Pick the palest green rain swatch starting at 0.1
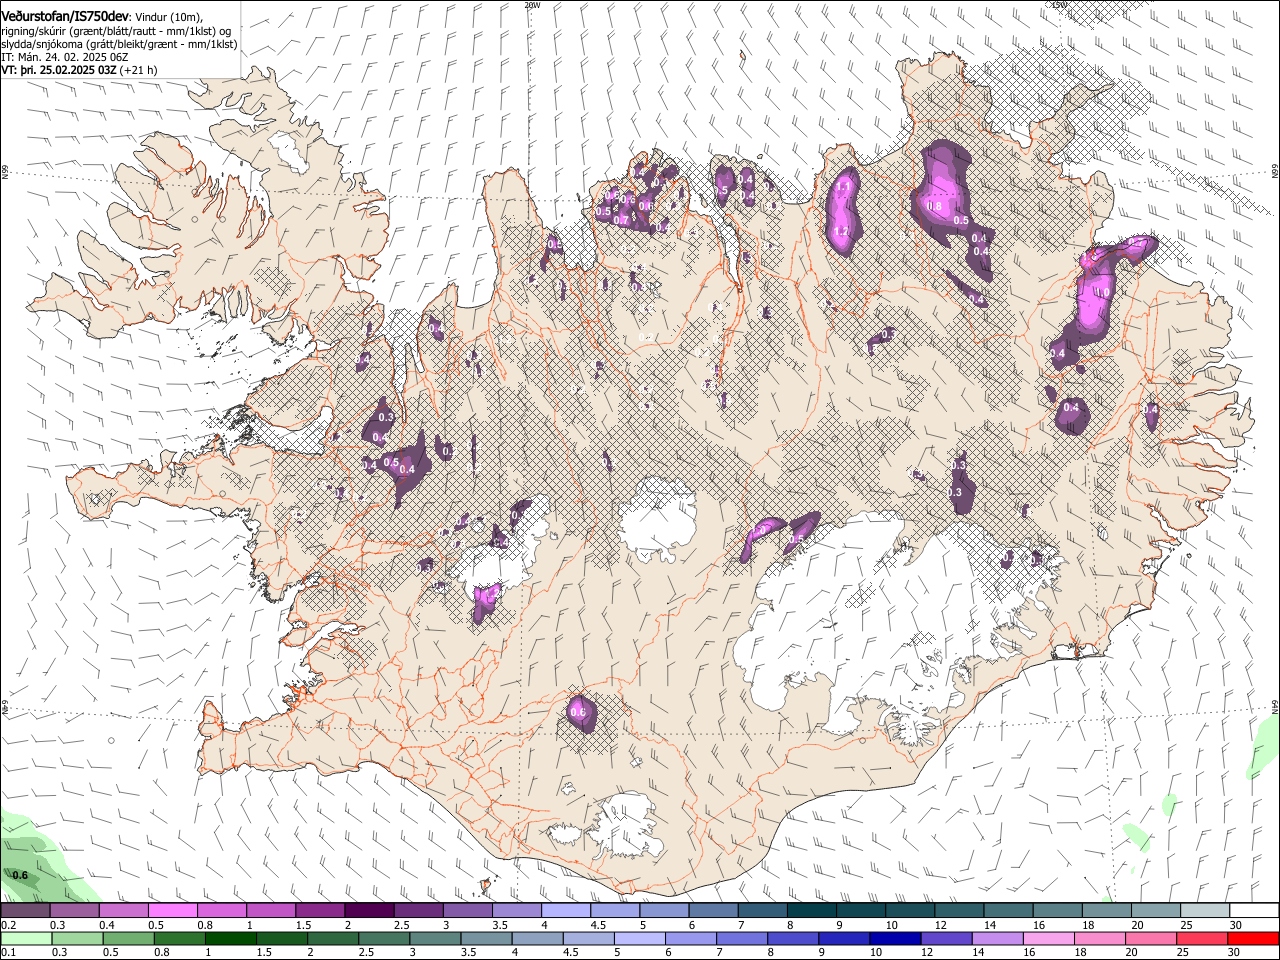This screenshot has width=1280, height=960. pyautogui.click(x=25, y=939)
